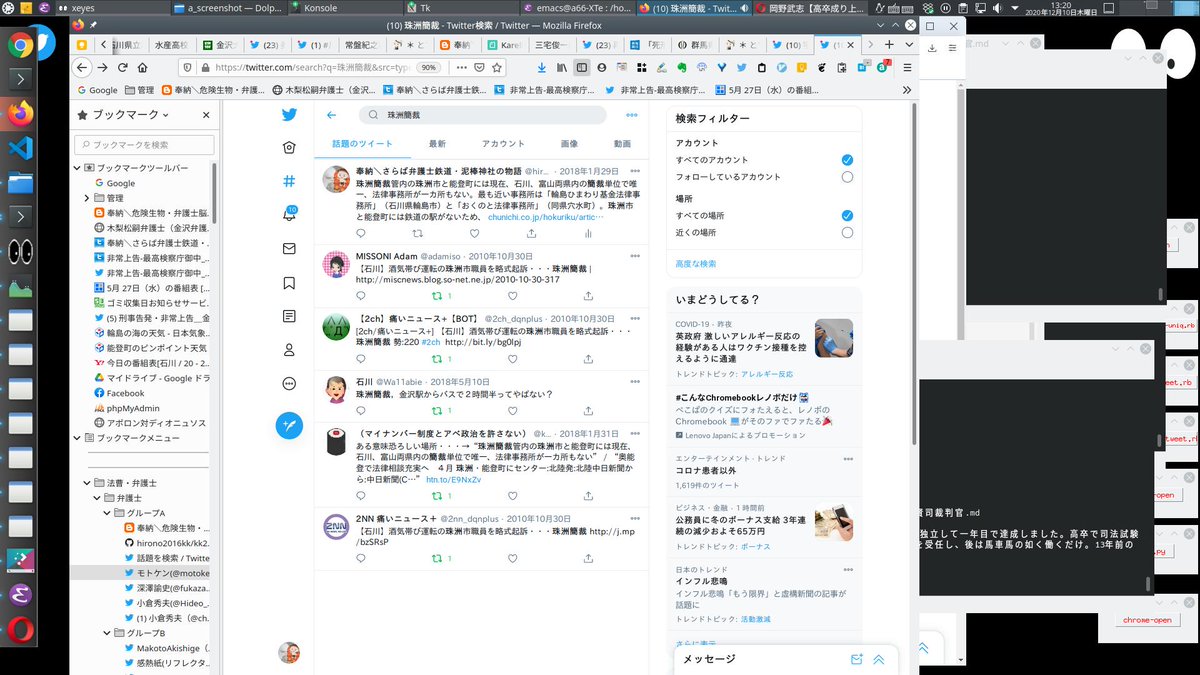Click the ブックマークを検索 search box

click(144, 145)
